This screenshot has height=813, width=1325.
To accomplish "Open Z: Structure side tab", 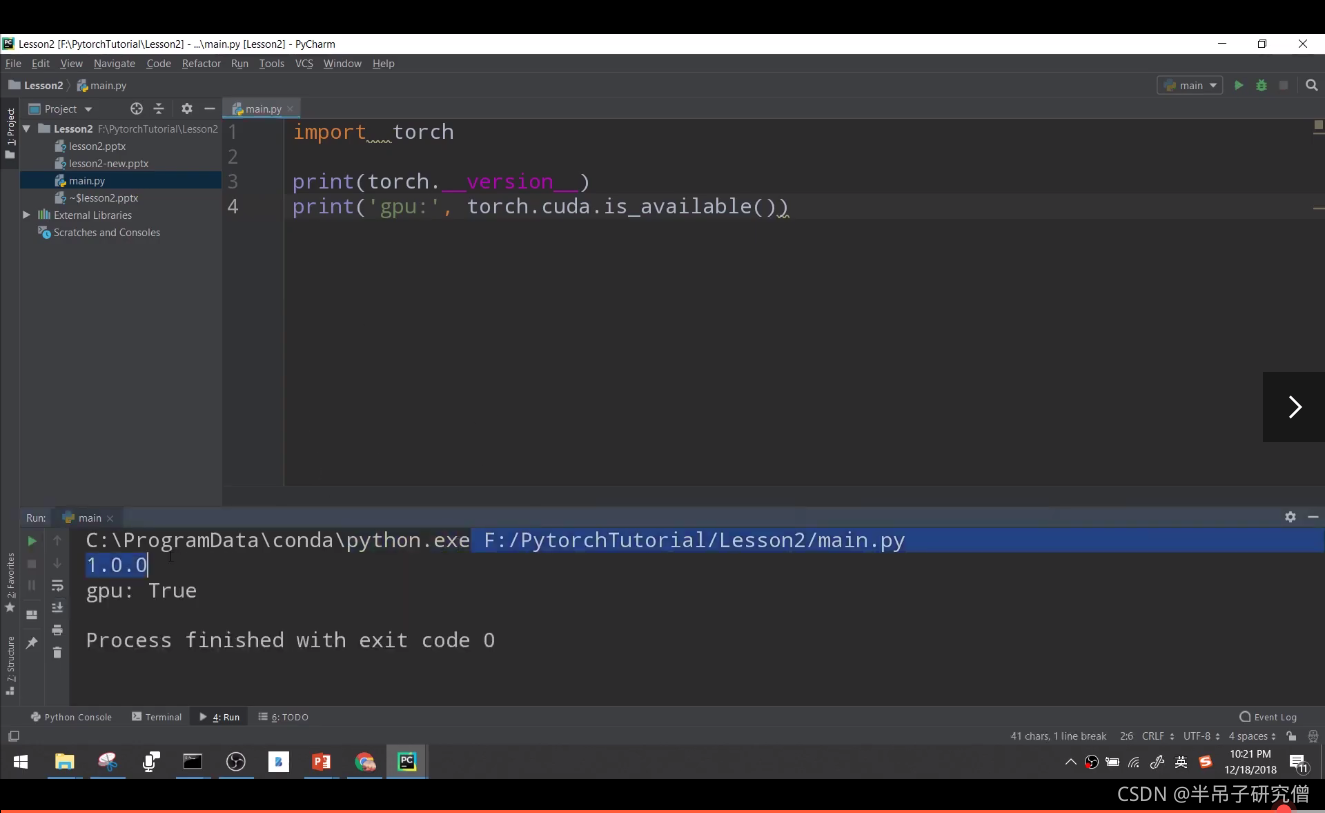I will pos(10,665).
